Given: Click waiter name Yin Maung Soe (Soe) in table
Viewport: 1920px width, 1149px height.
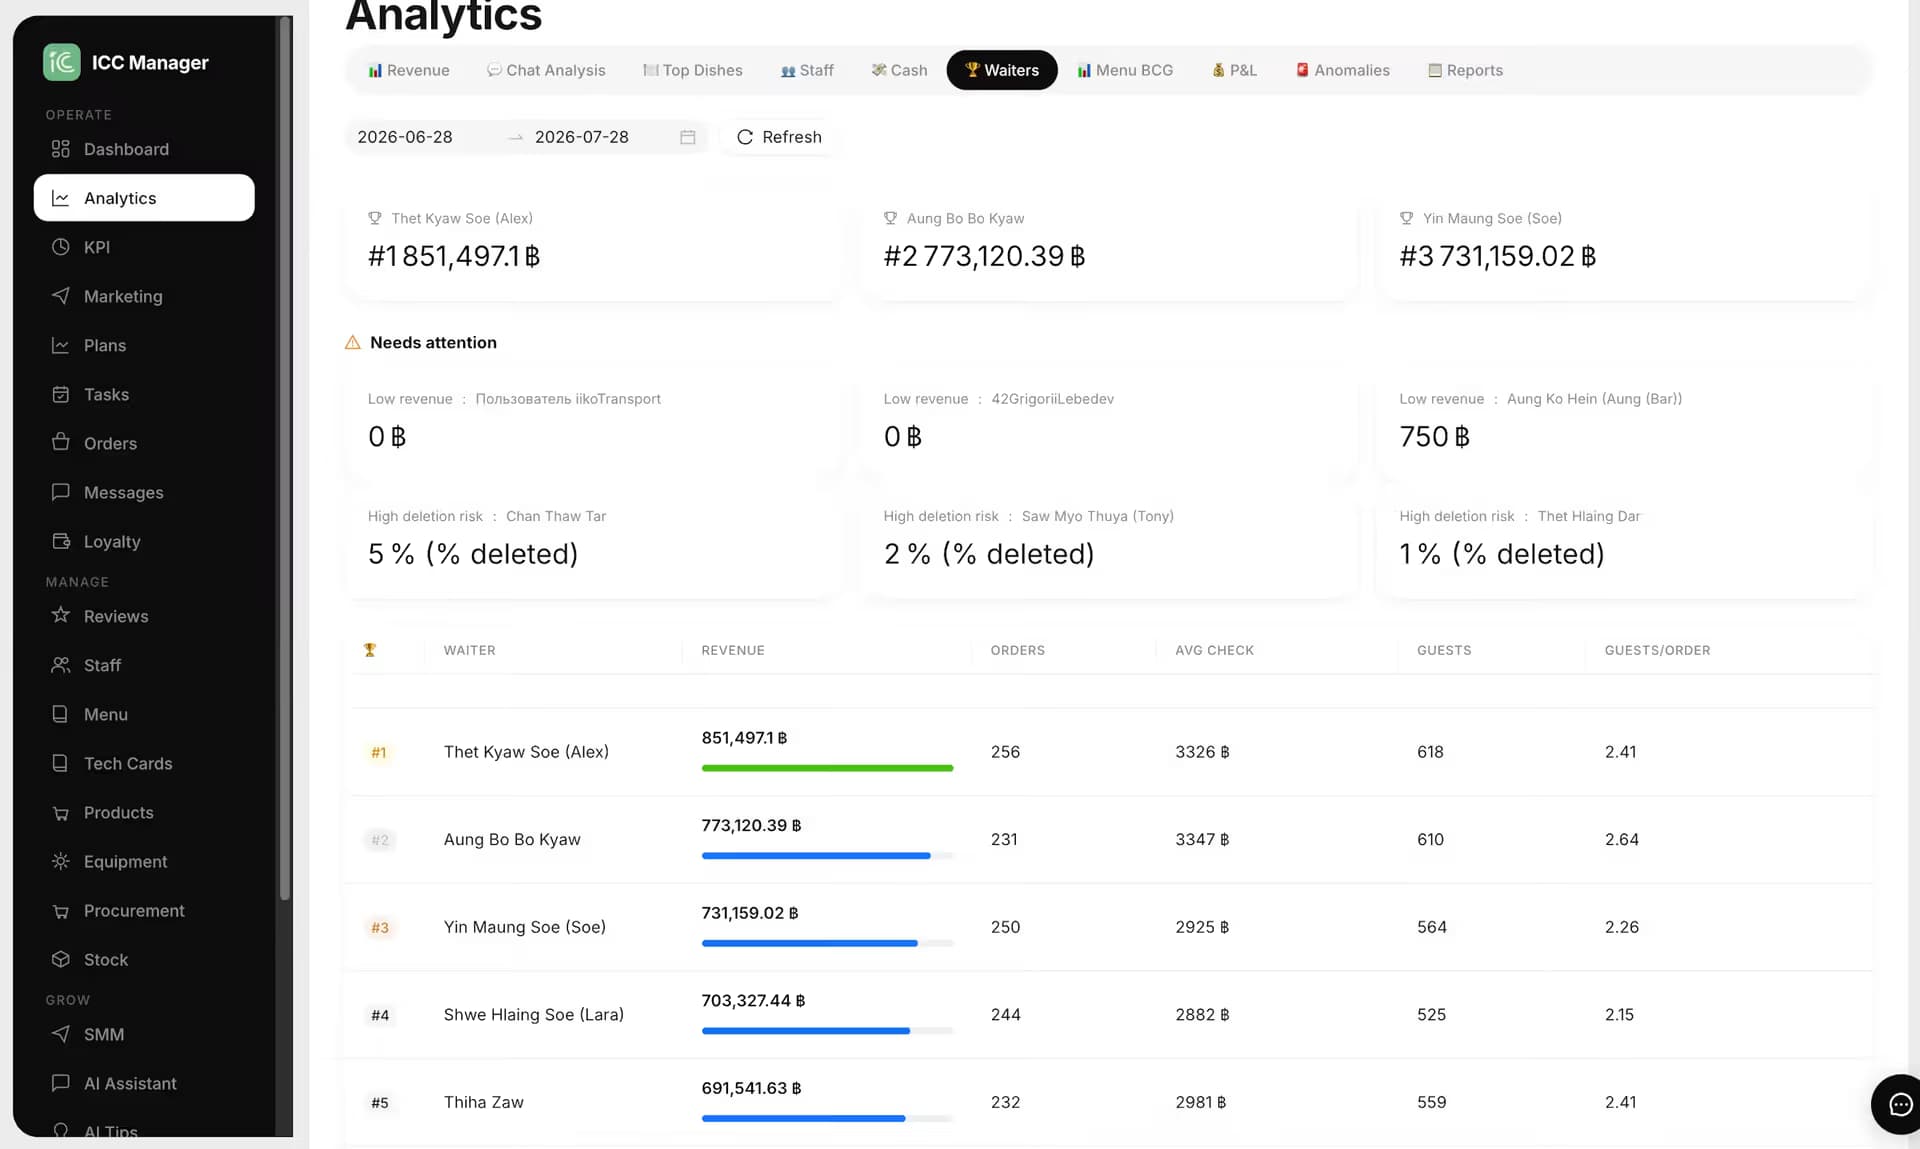Looking at the screenshot, I should coord(525,927).
